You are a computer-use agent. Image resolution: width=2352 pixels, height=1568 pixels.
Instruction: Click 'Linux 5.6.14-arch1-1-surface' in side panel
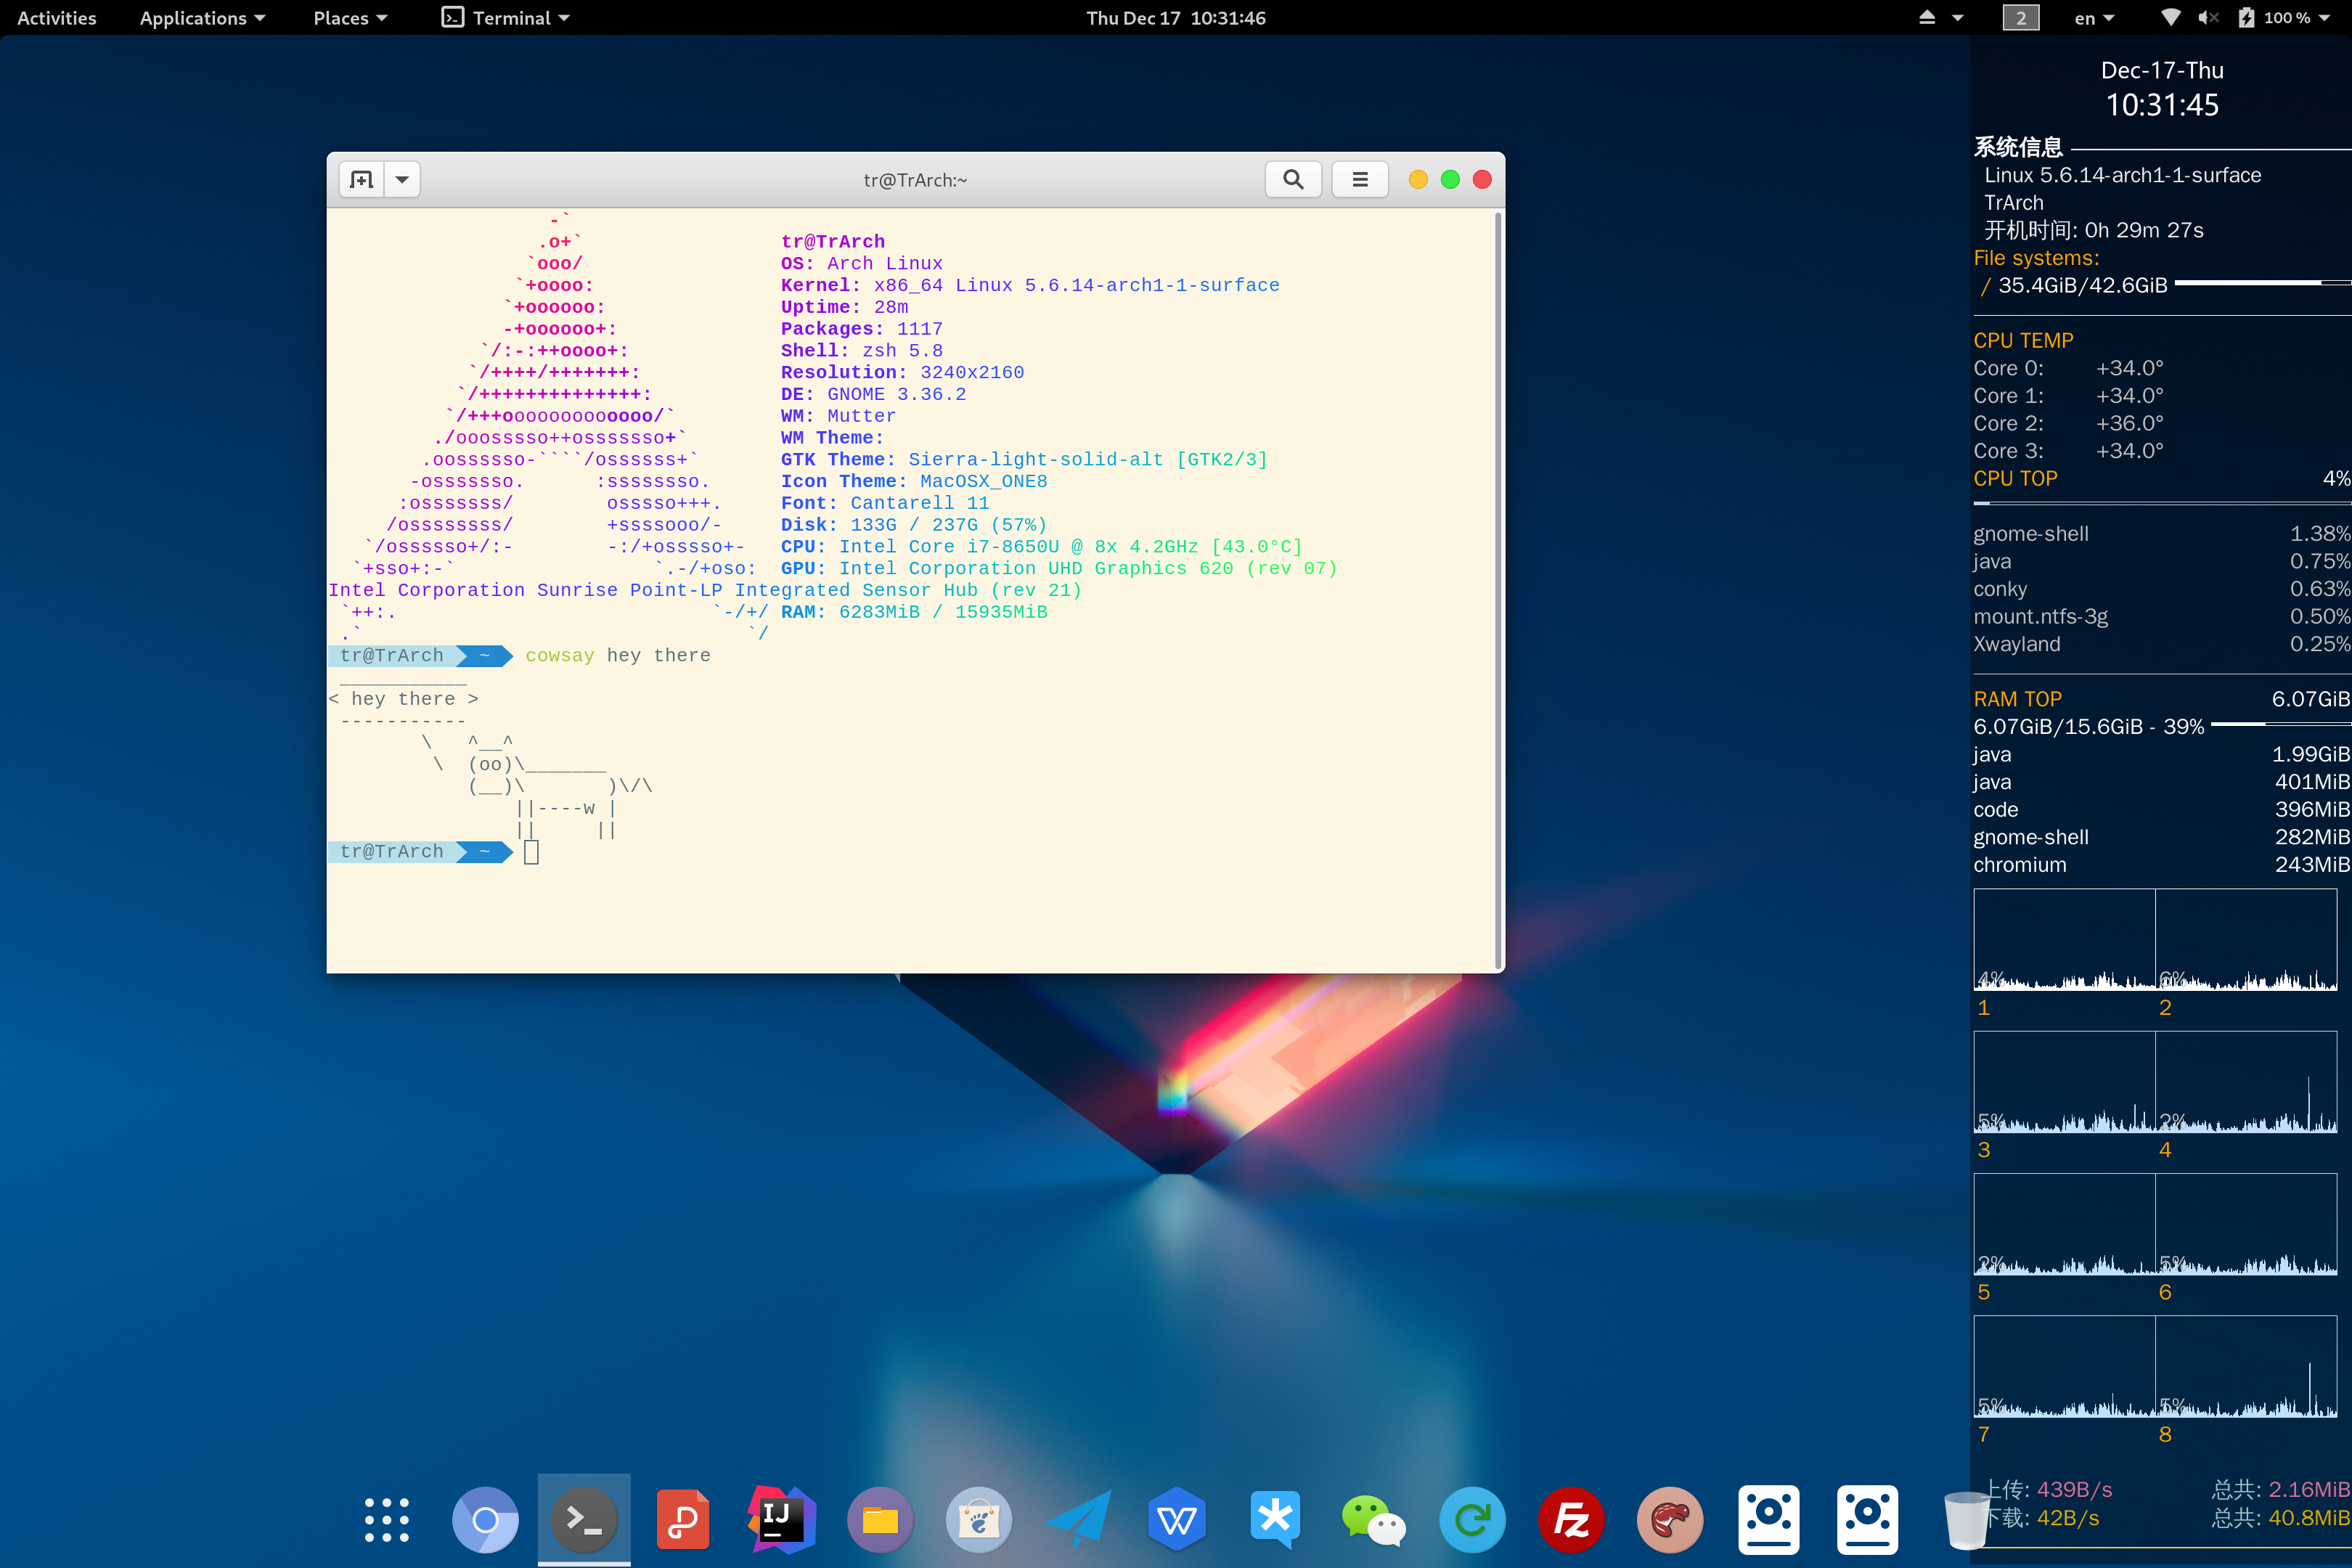2123,176
